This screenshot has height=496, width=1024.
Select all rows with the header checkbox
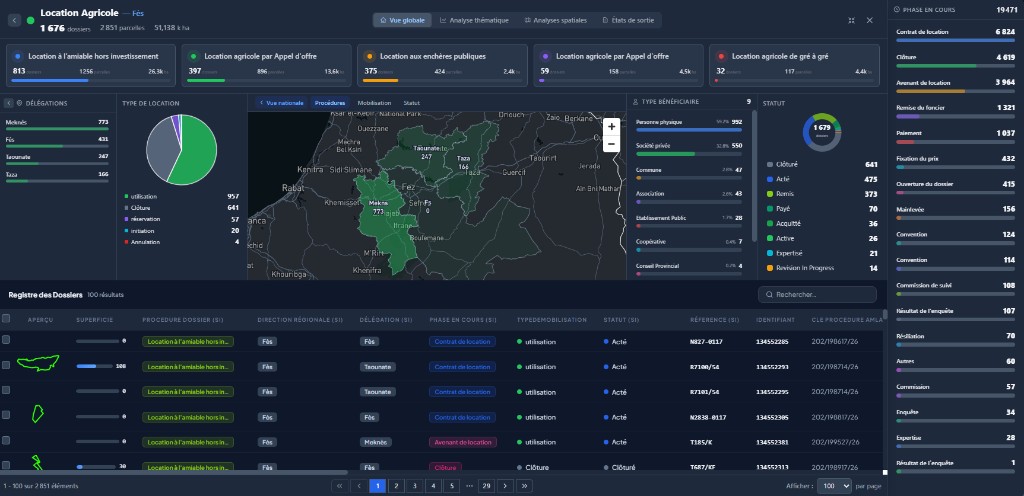tap(6, 318)
